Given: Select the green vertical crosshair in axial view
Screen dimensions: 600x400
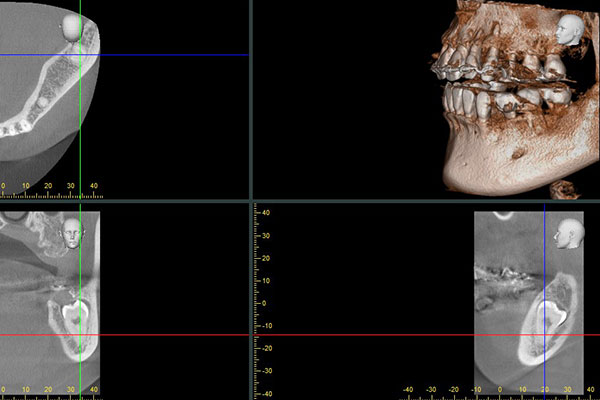Looking at the screenshot, I should pyautogui.click(x=80, y=100).
